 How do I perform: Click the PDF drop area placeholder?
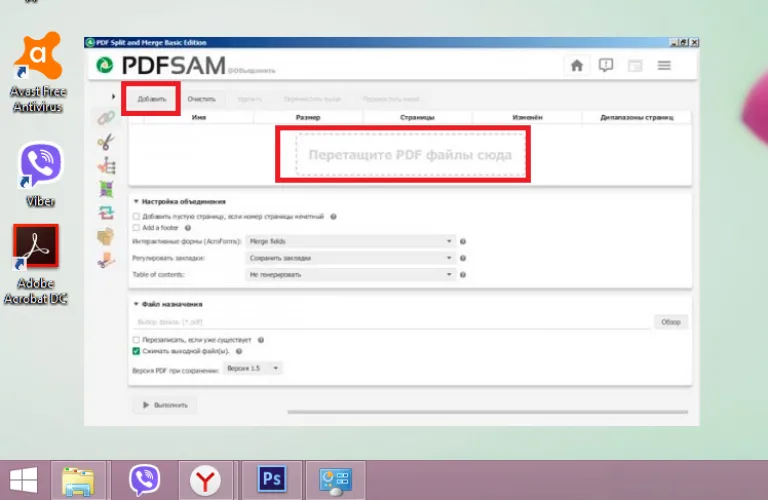(410, 155)
